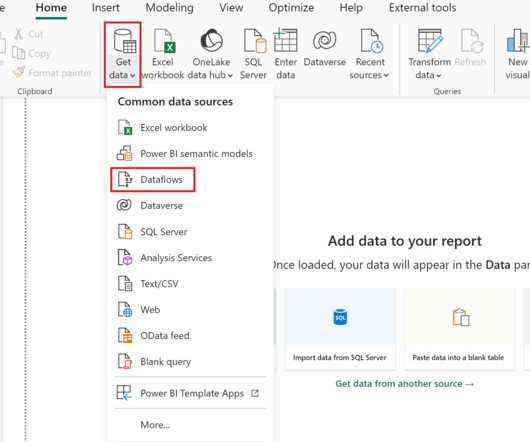This screenshot has height=442, width=530.
Task: Select Blank query menu entry
Action: [190, 362]
